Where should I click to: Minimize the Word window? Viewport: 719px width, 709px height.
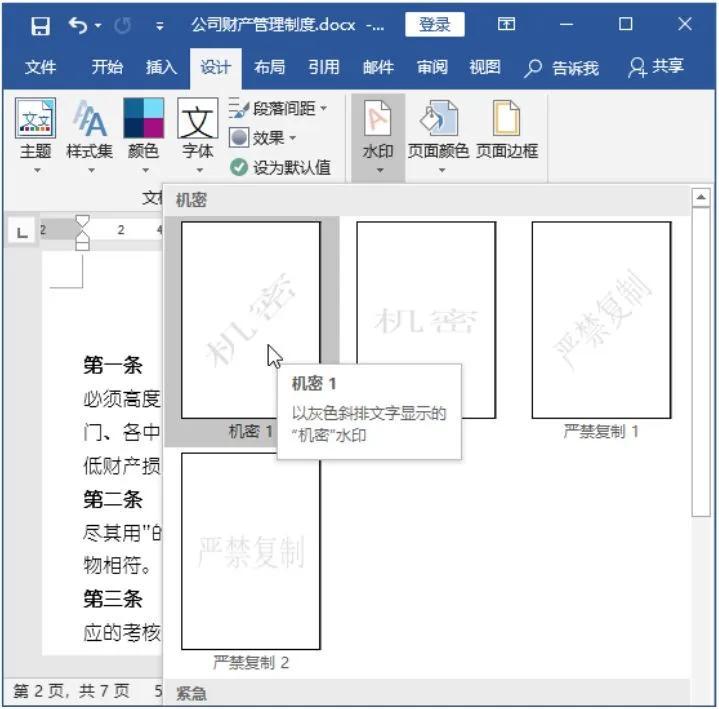tap(566, 24)
